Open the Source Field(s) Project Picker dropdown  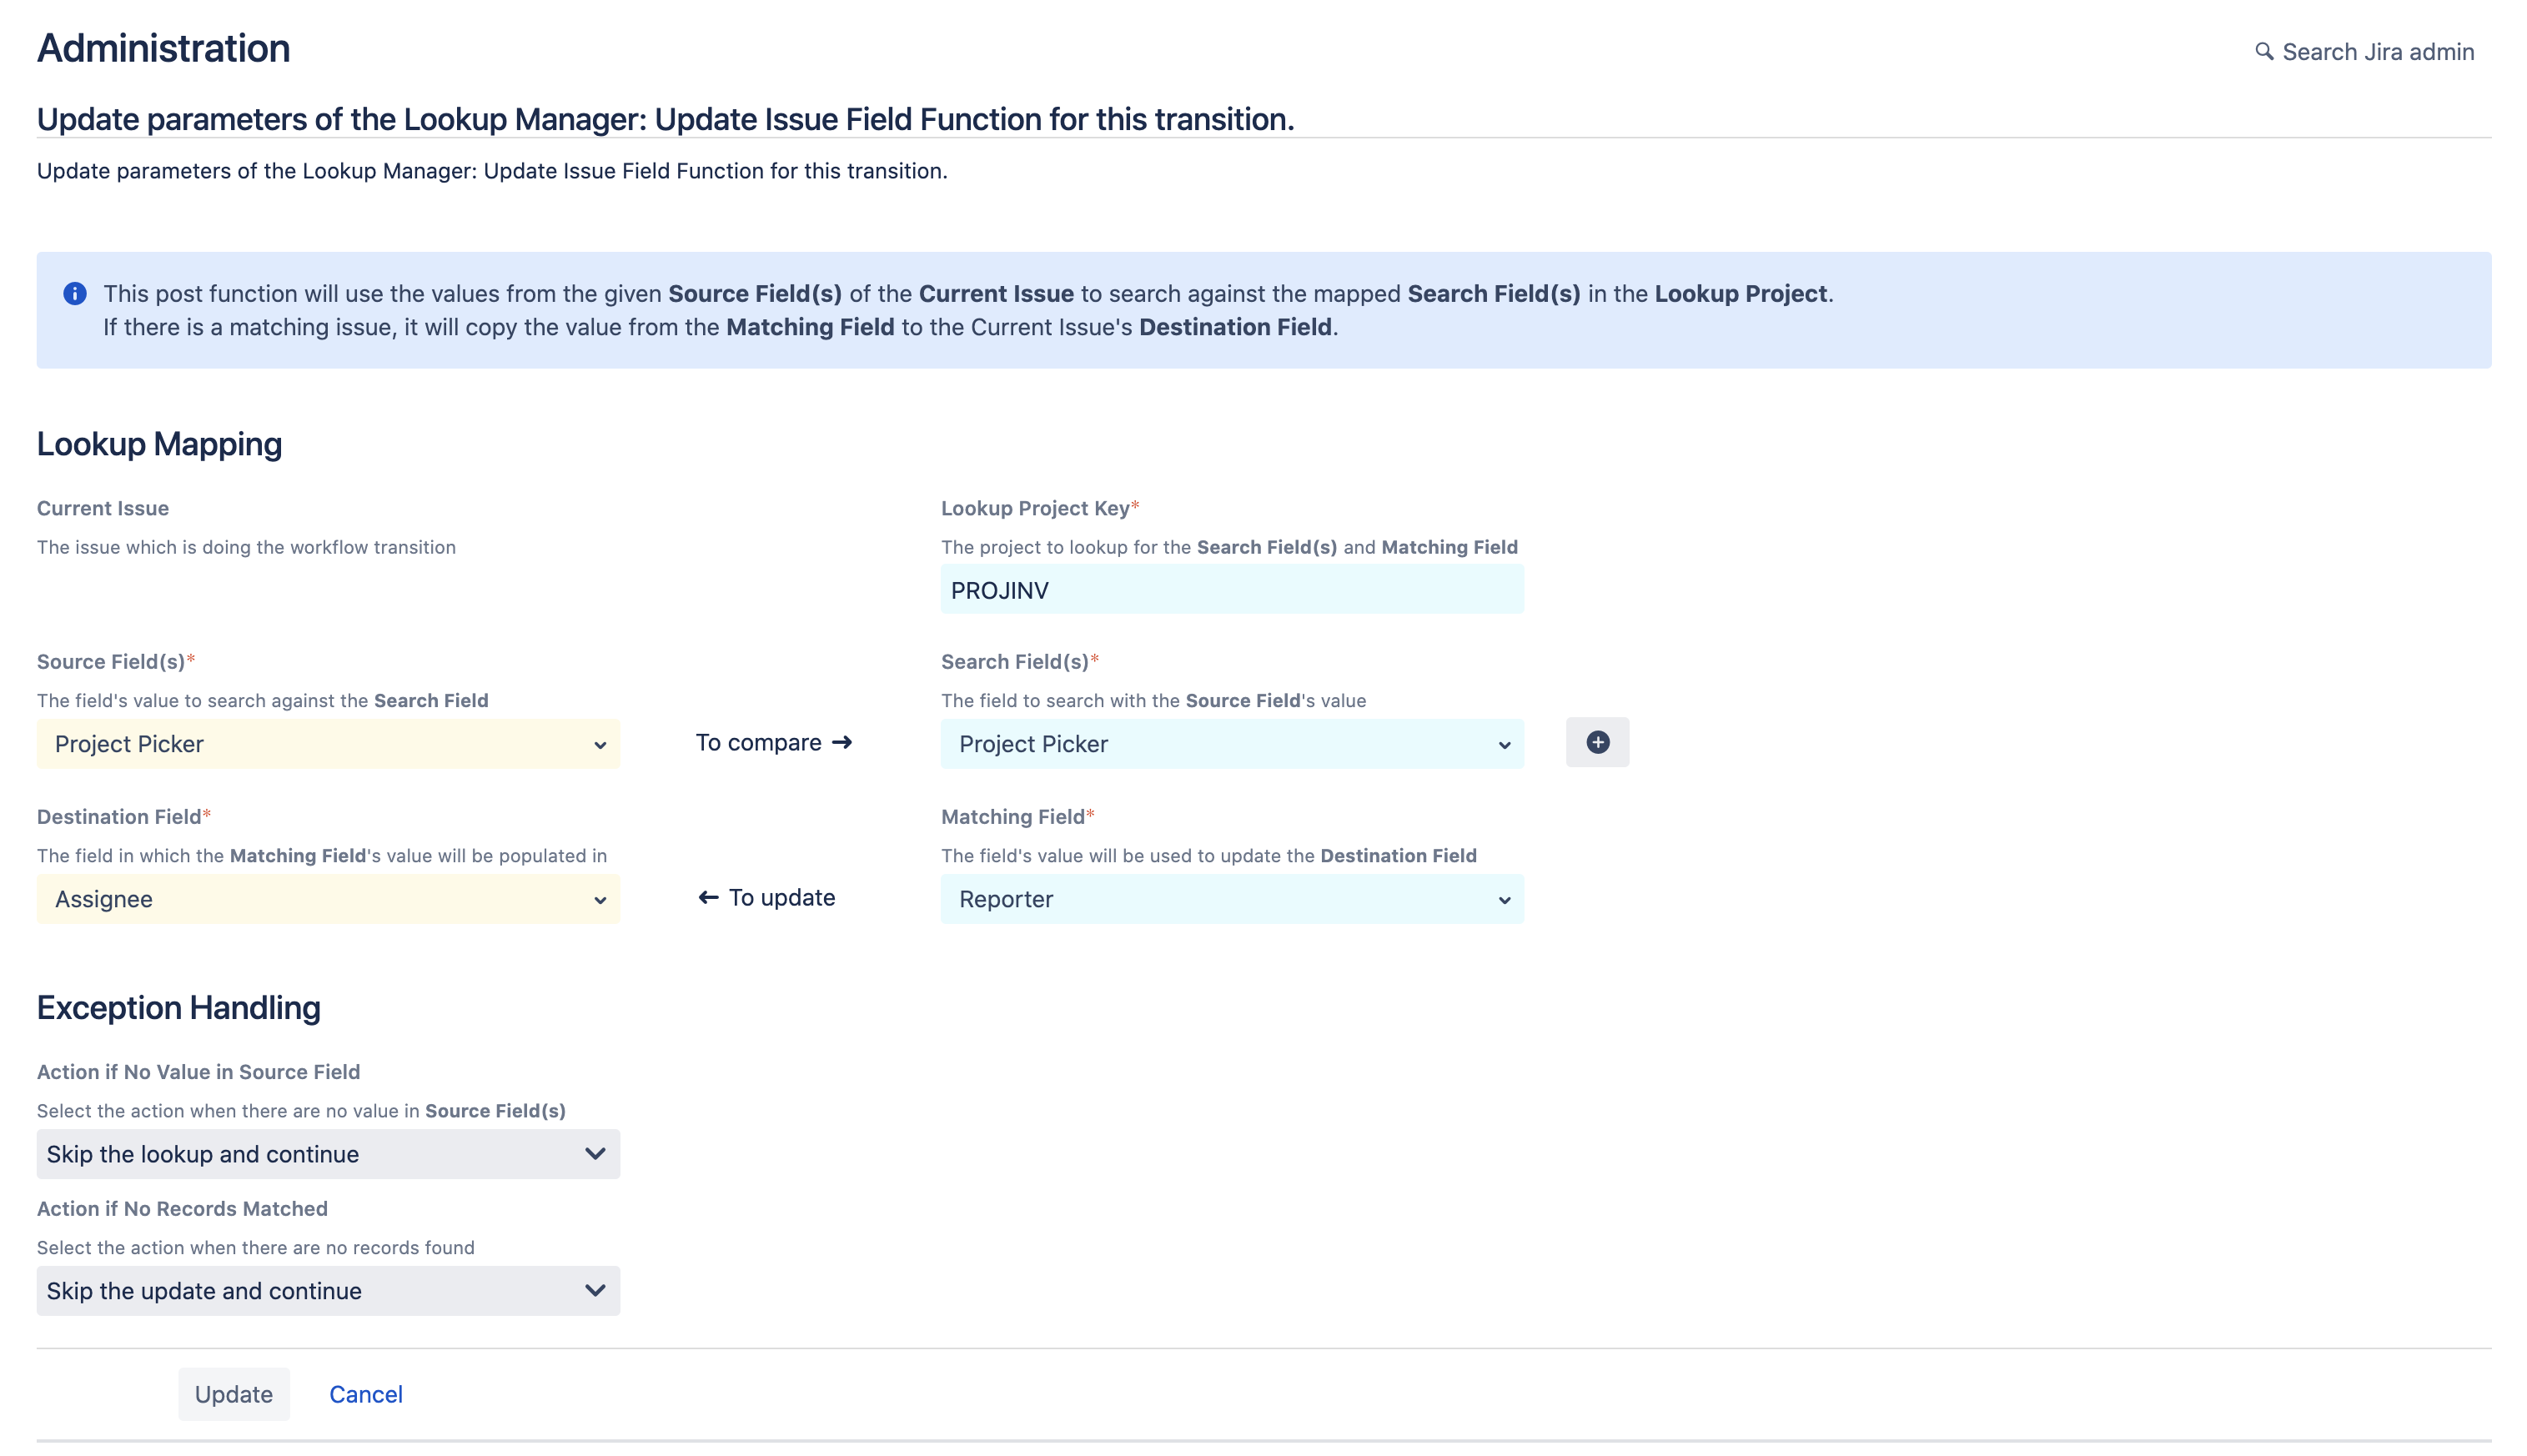tap(328, 744)
